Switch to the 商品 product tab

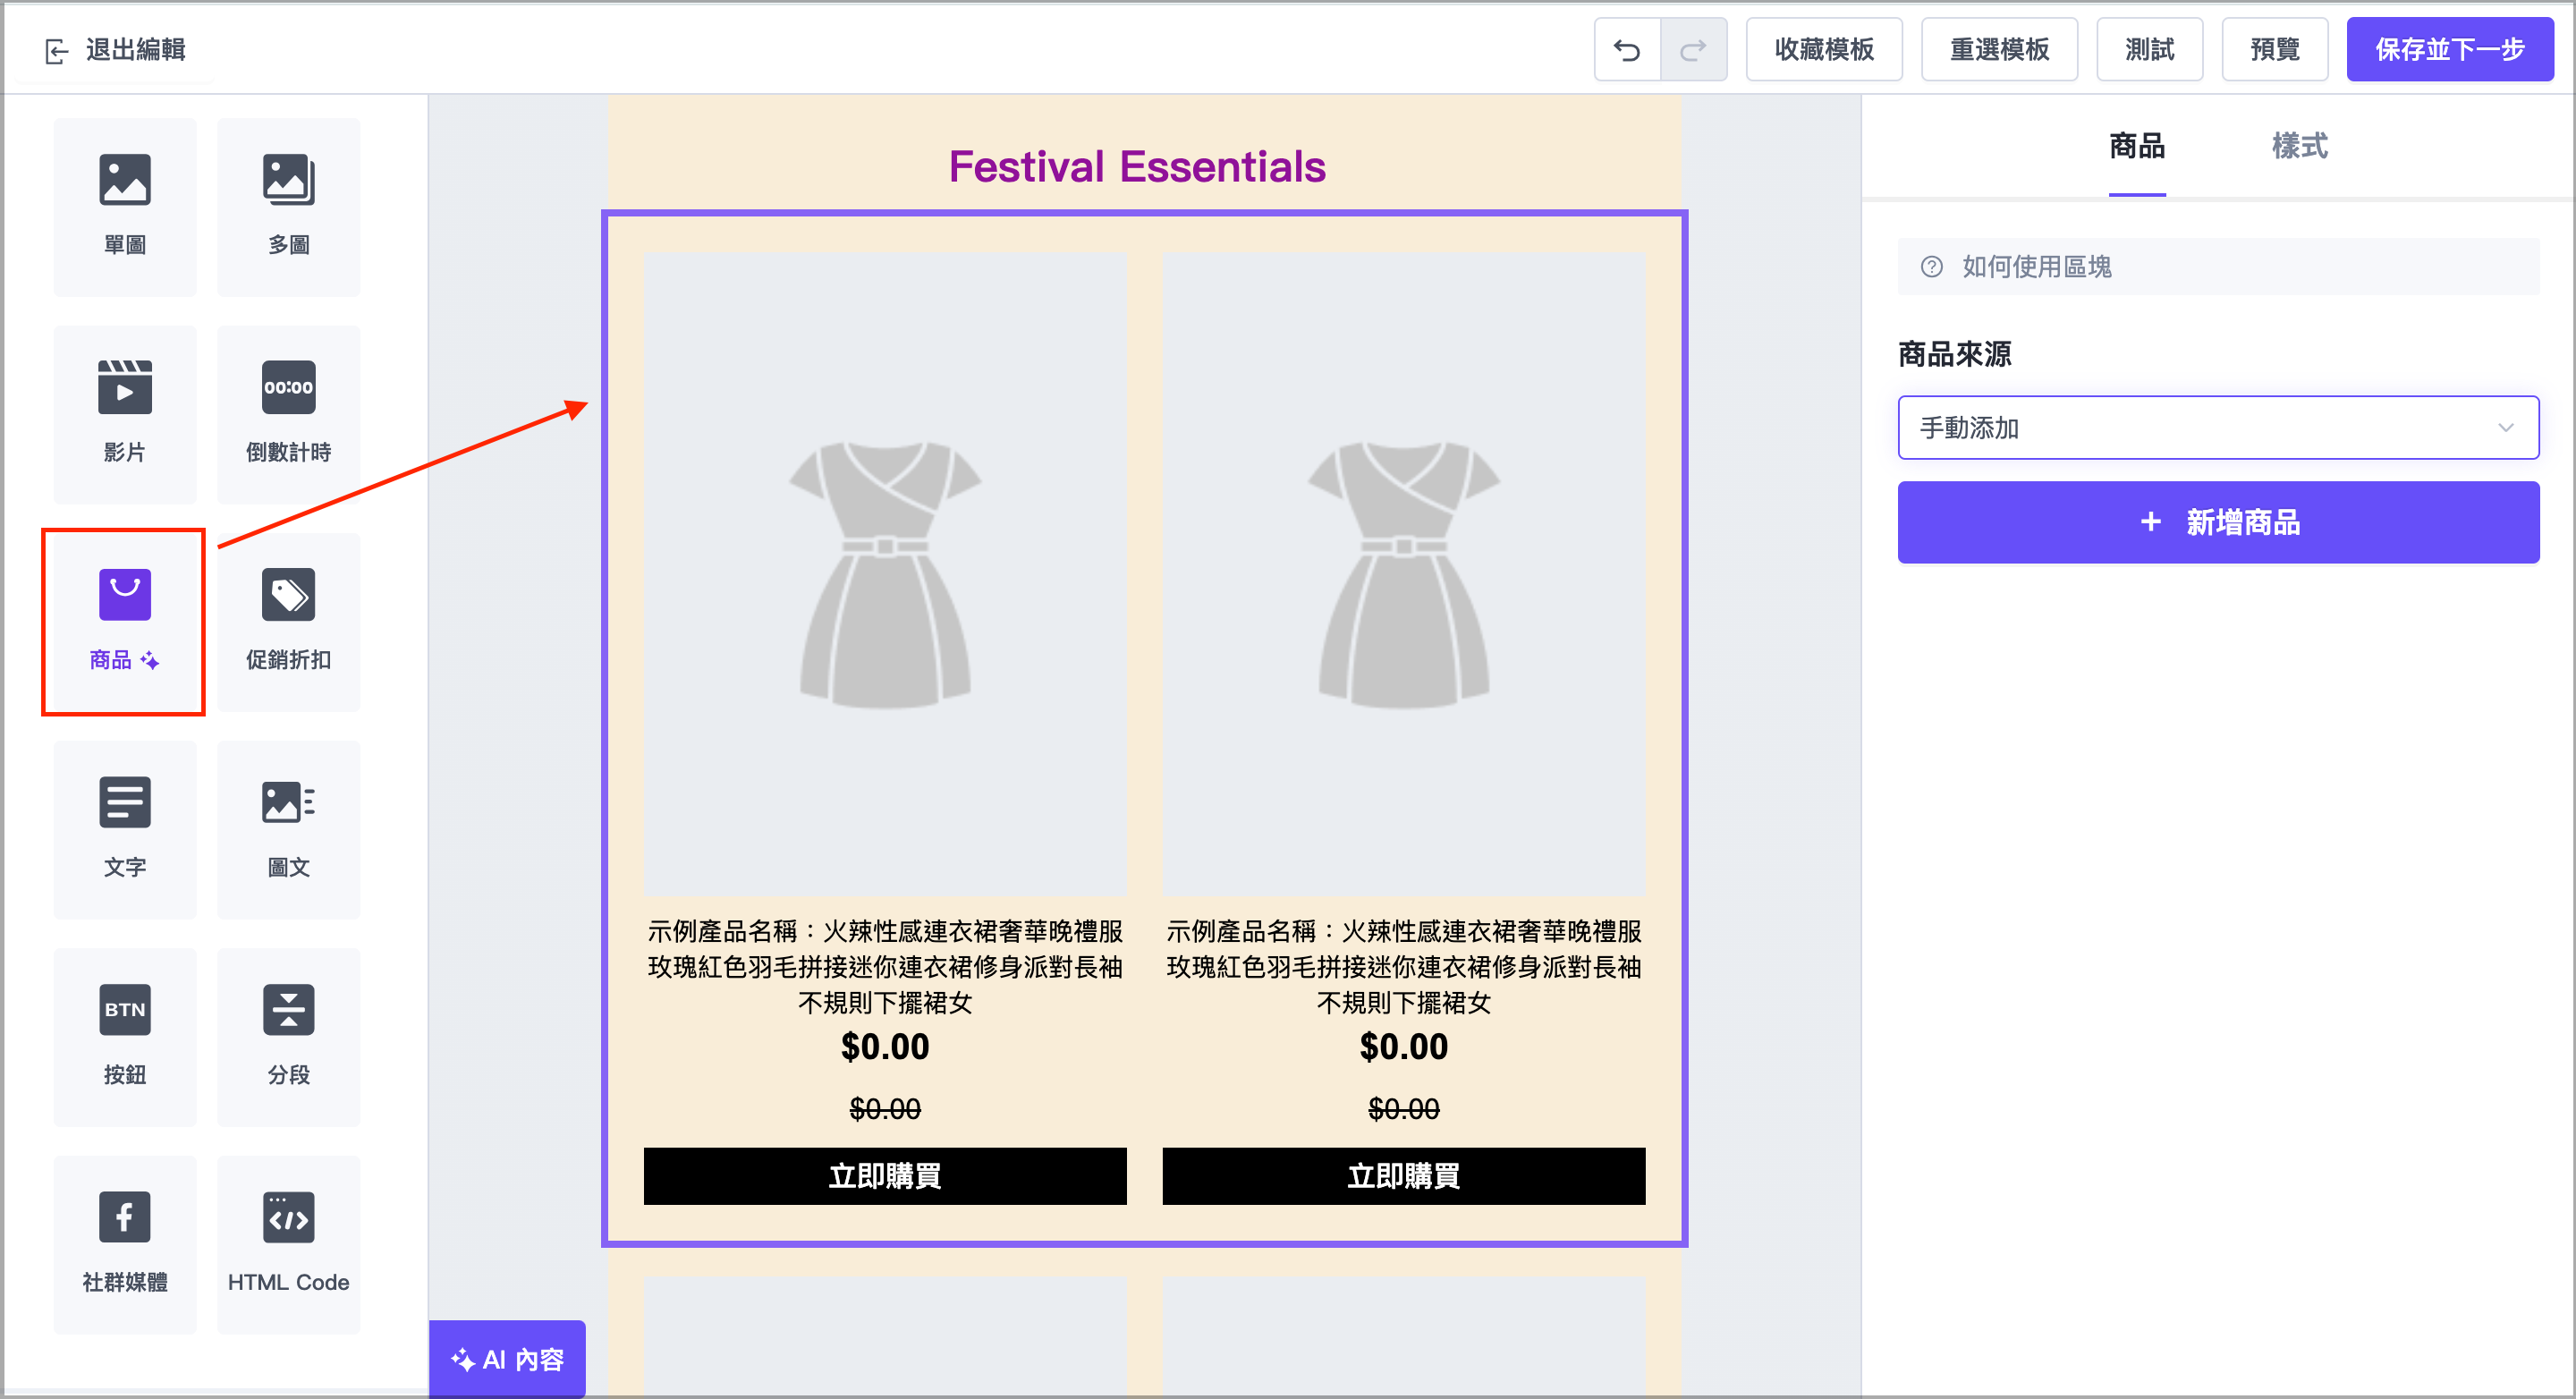pyautogui.click(x=2137, y=147)
